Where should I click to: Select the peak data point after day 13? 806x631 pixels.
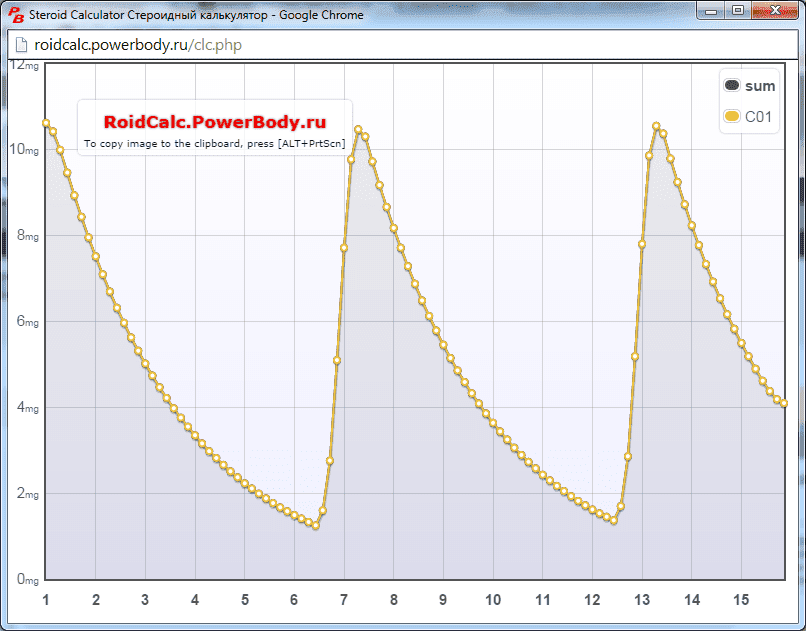[x=656, y=126]
